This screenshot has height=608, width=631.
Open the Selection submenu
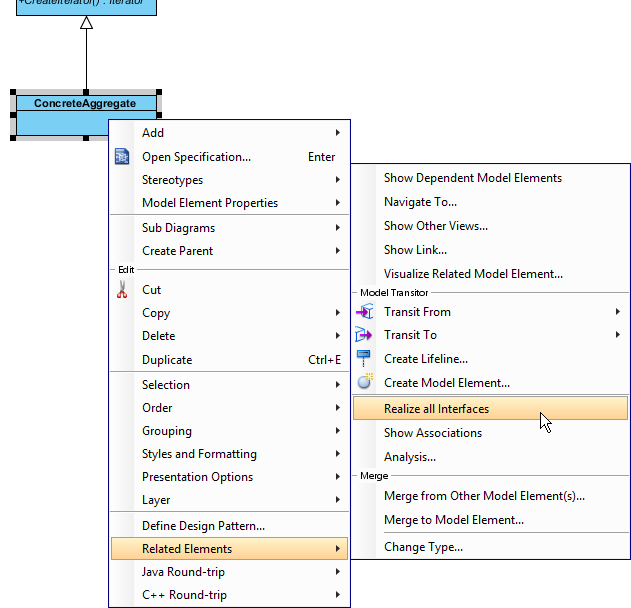229,385
